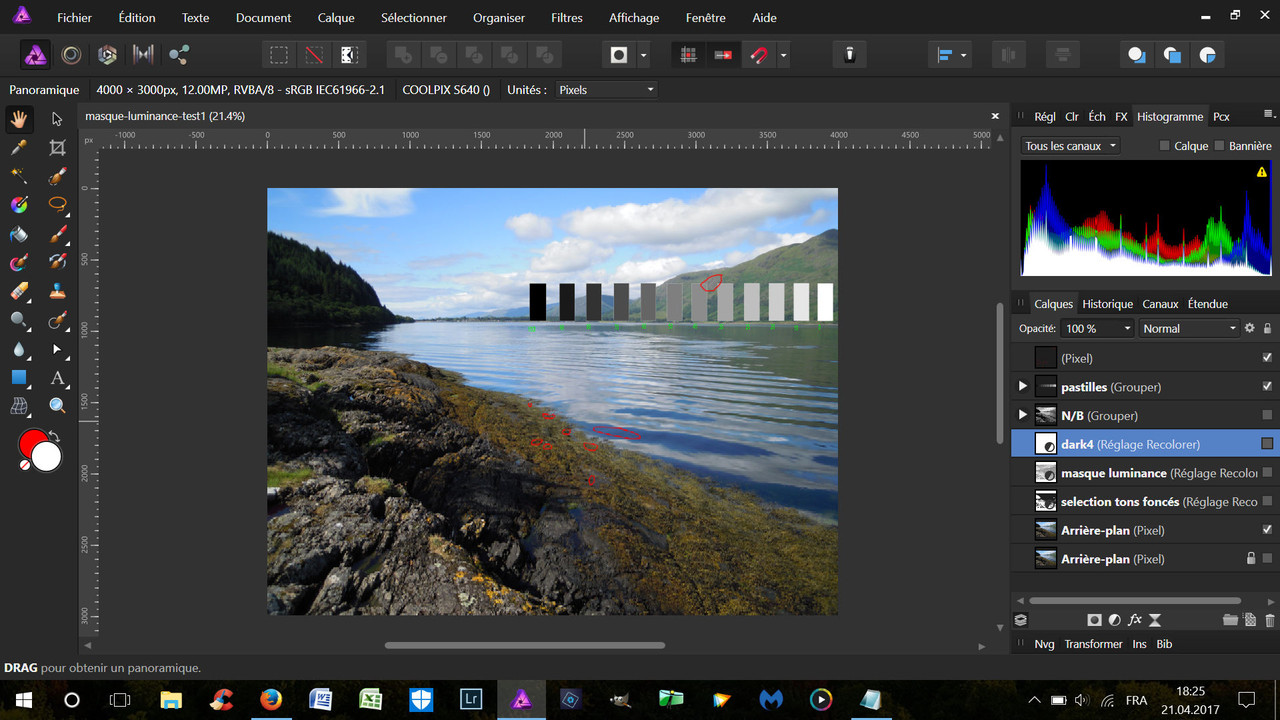Choose the Flood Fill bucket tool
The image size is (1280, 720).
pos(18,234)
